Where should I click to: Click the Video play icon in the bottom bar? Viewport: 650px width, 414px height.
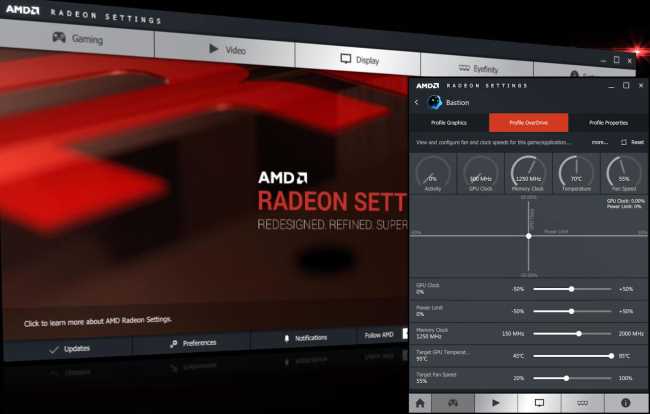pyautogui.click(x=496, y=403)
